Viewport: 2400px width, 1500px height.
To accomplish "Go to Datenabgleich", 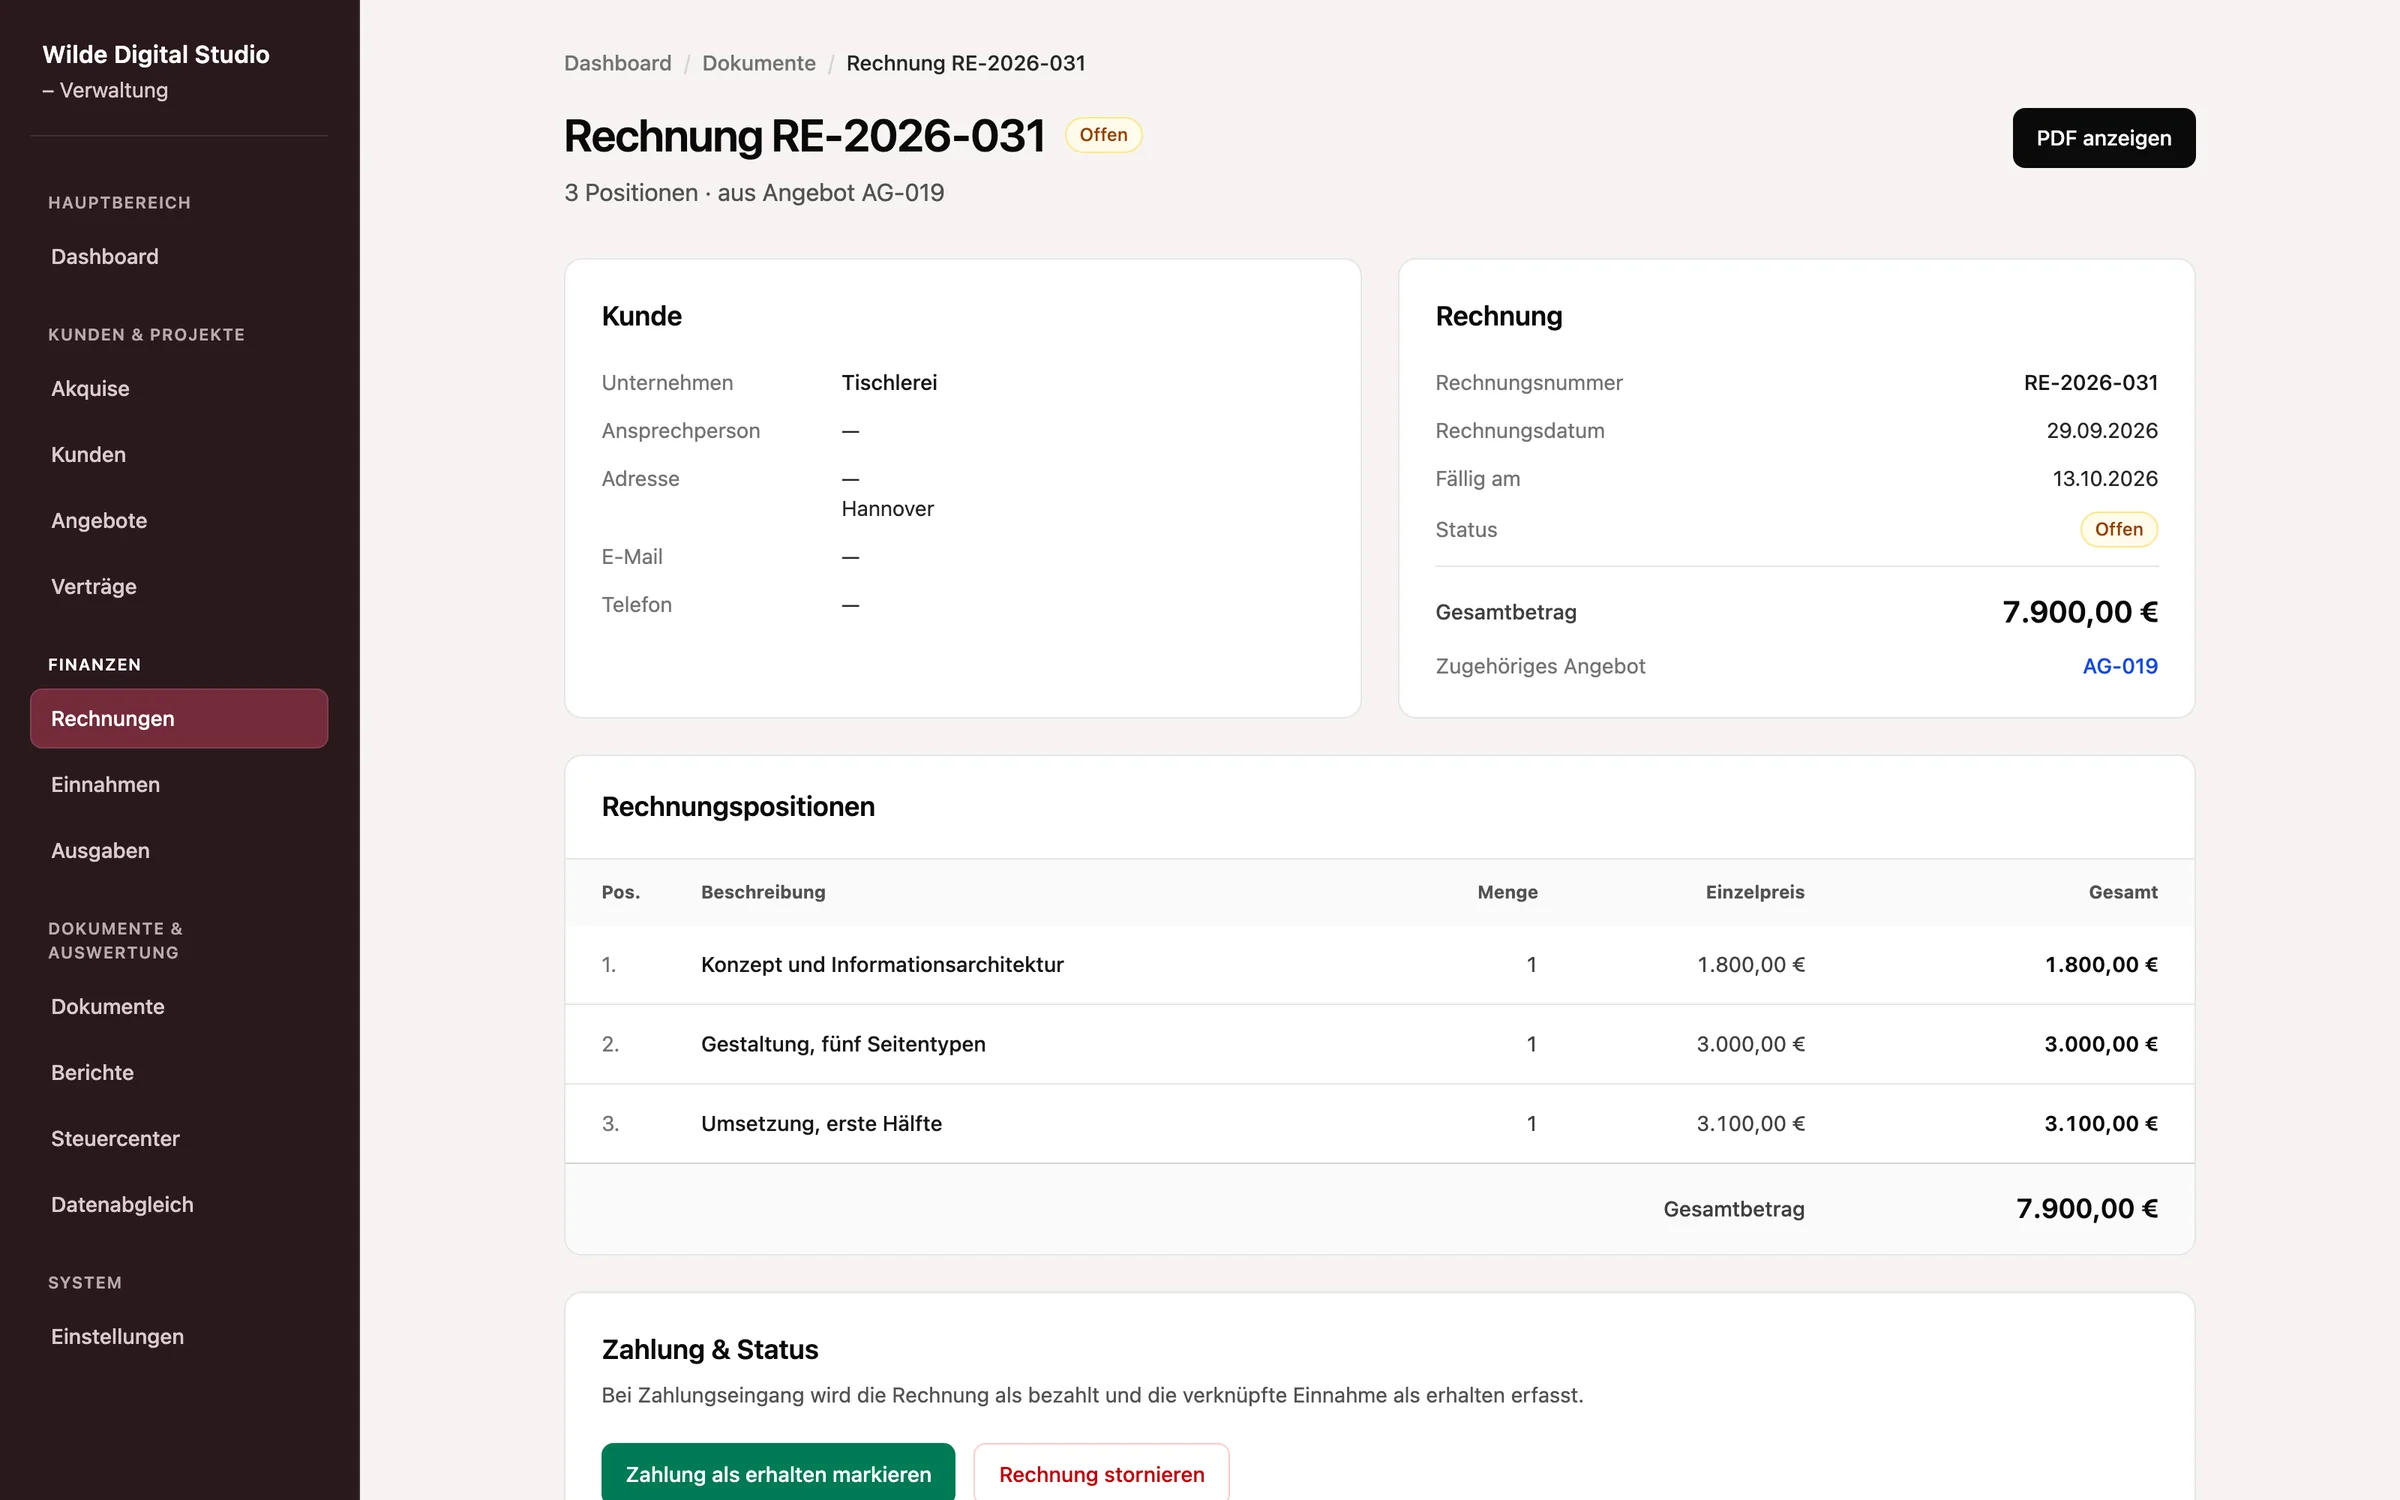I will click(x=179, y=1205).
